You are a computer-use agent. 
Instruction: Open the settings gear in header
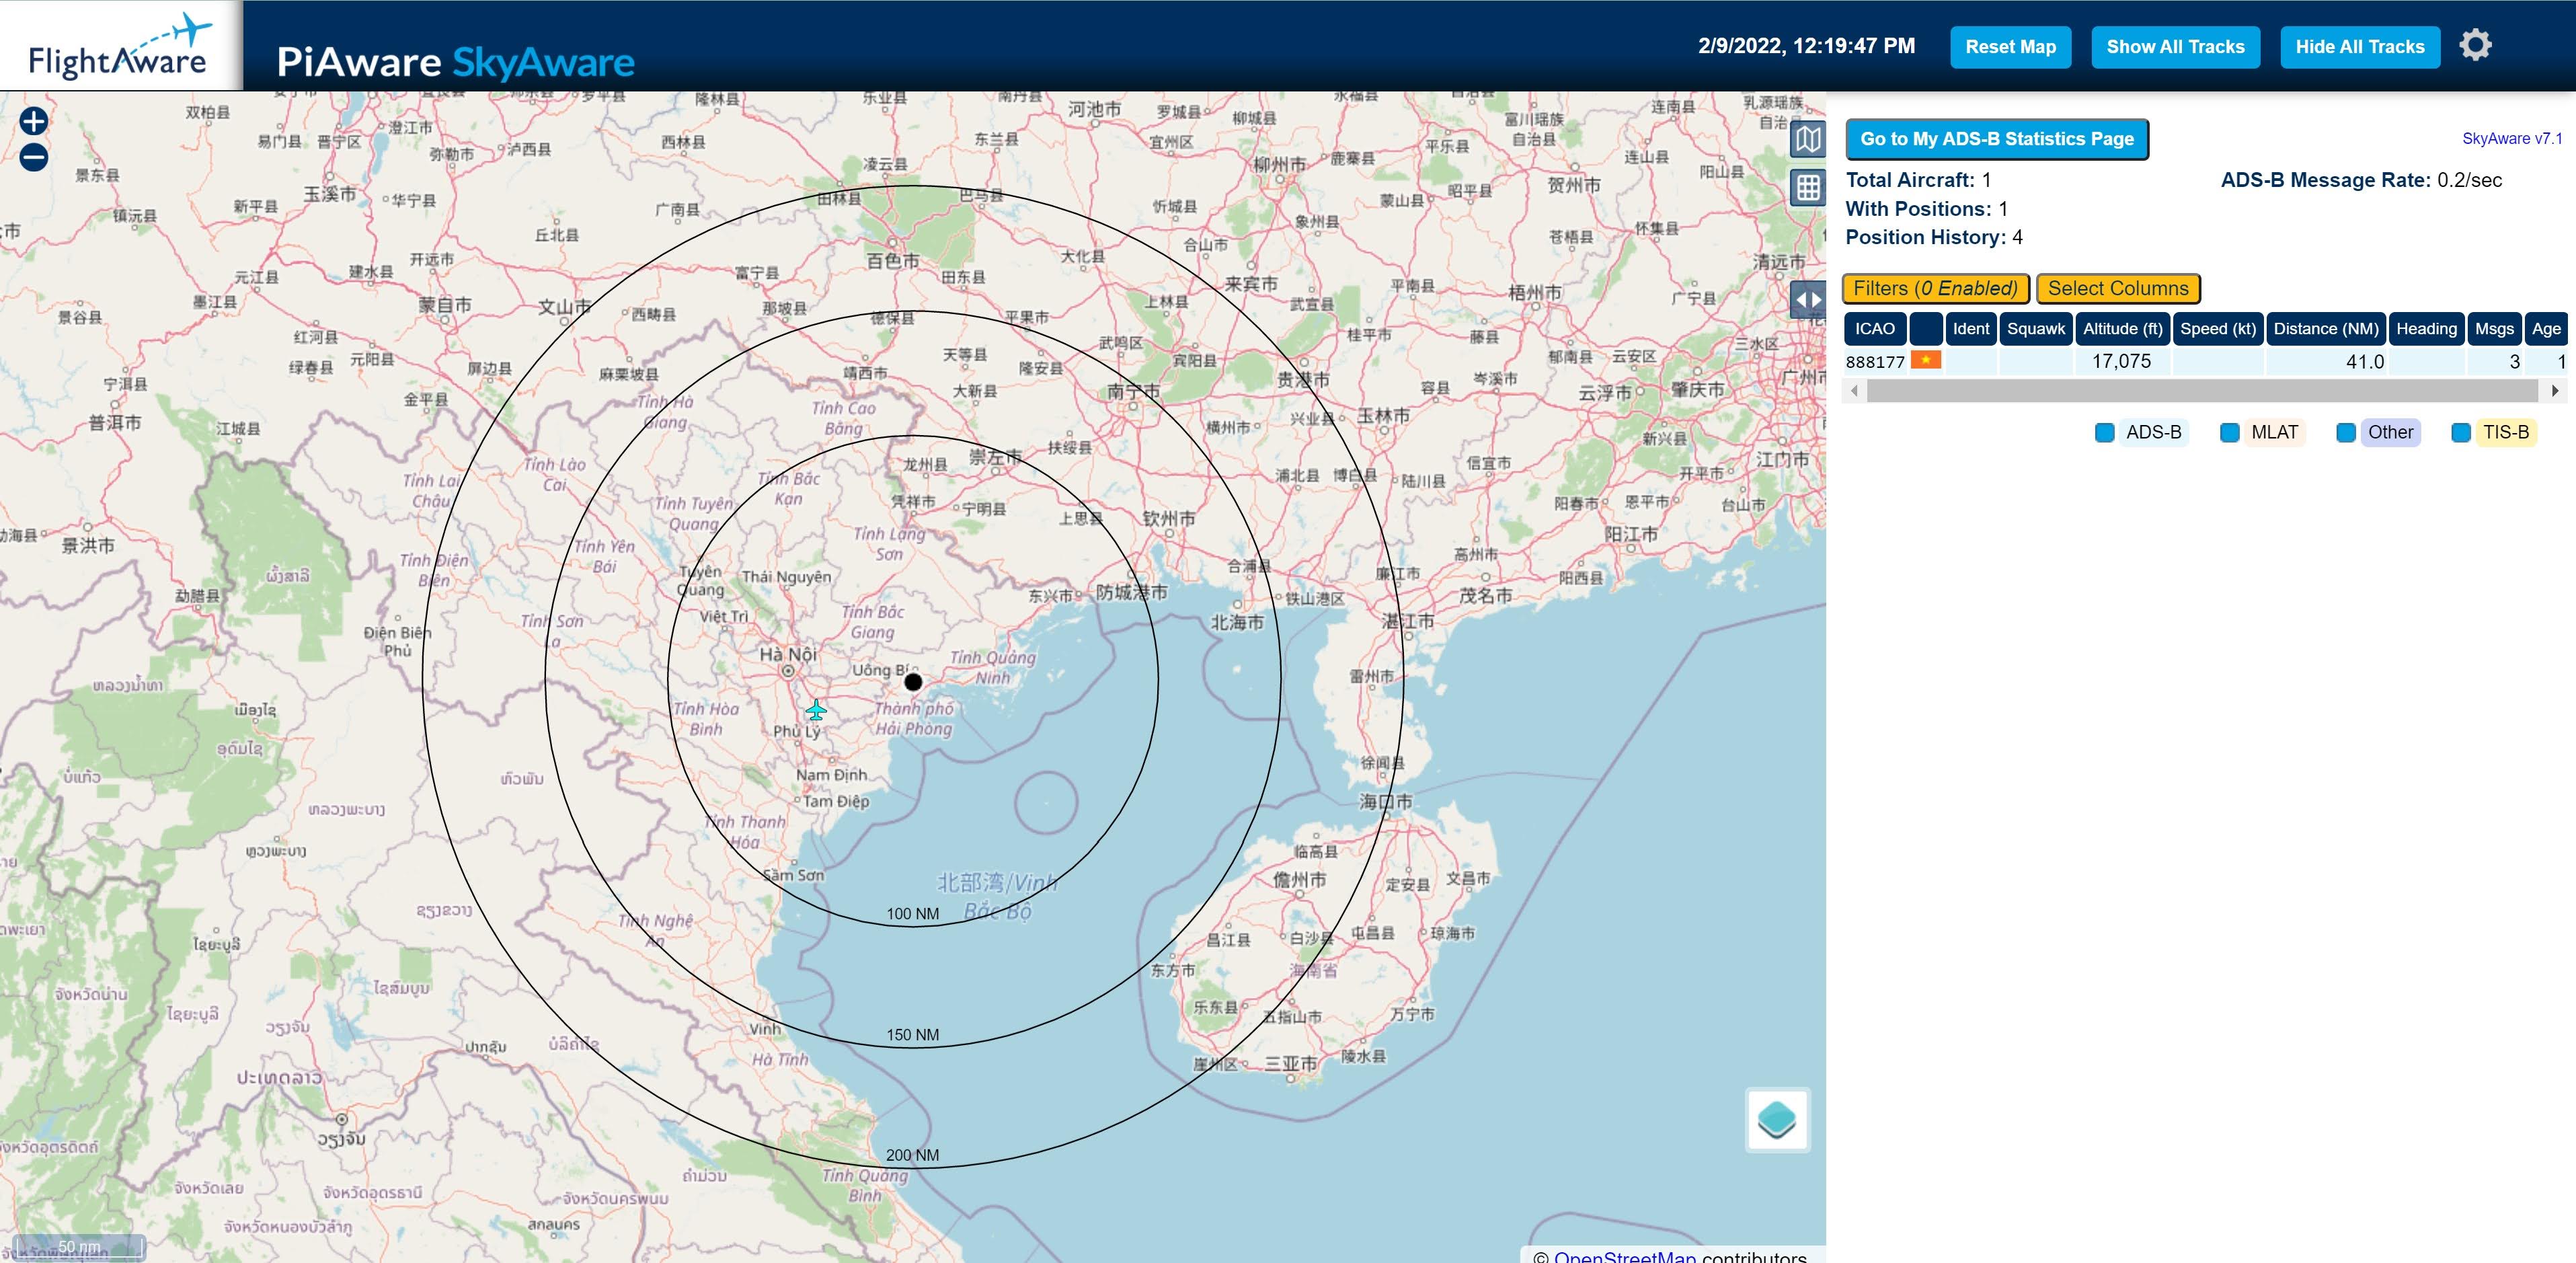(x=2475, y=45)
